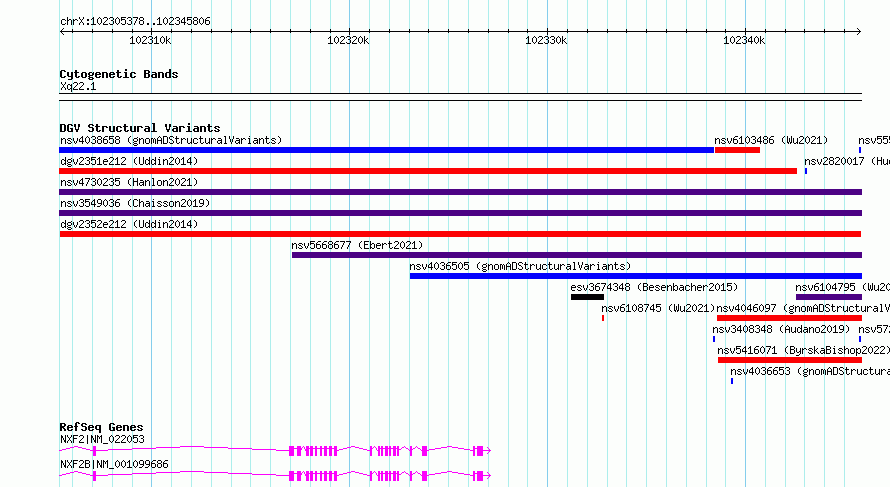Select the red dgv2351e212 variant bar
890x487 pixels.
(x=428, y=171)
